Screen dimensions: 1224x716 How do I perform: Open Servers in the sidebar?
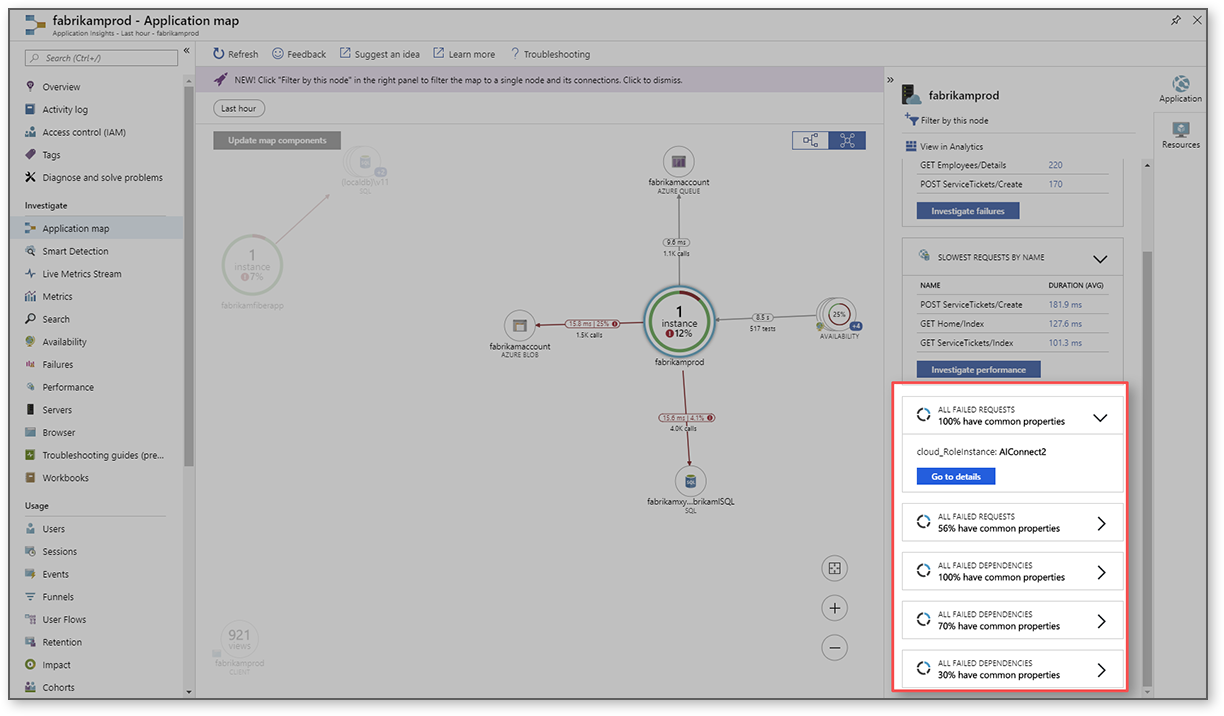pos(57,410)
